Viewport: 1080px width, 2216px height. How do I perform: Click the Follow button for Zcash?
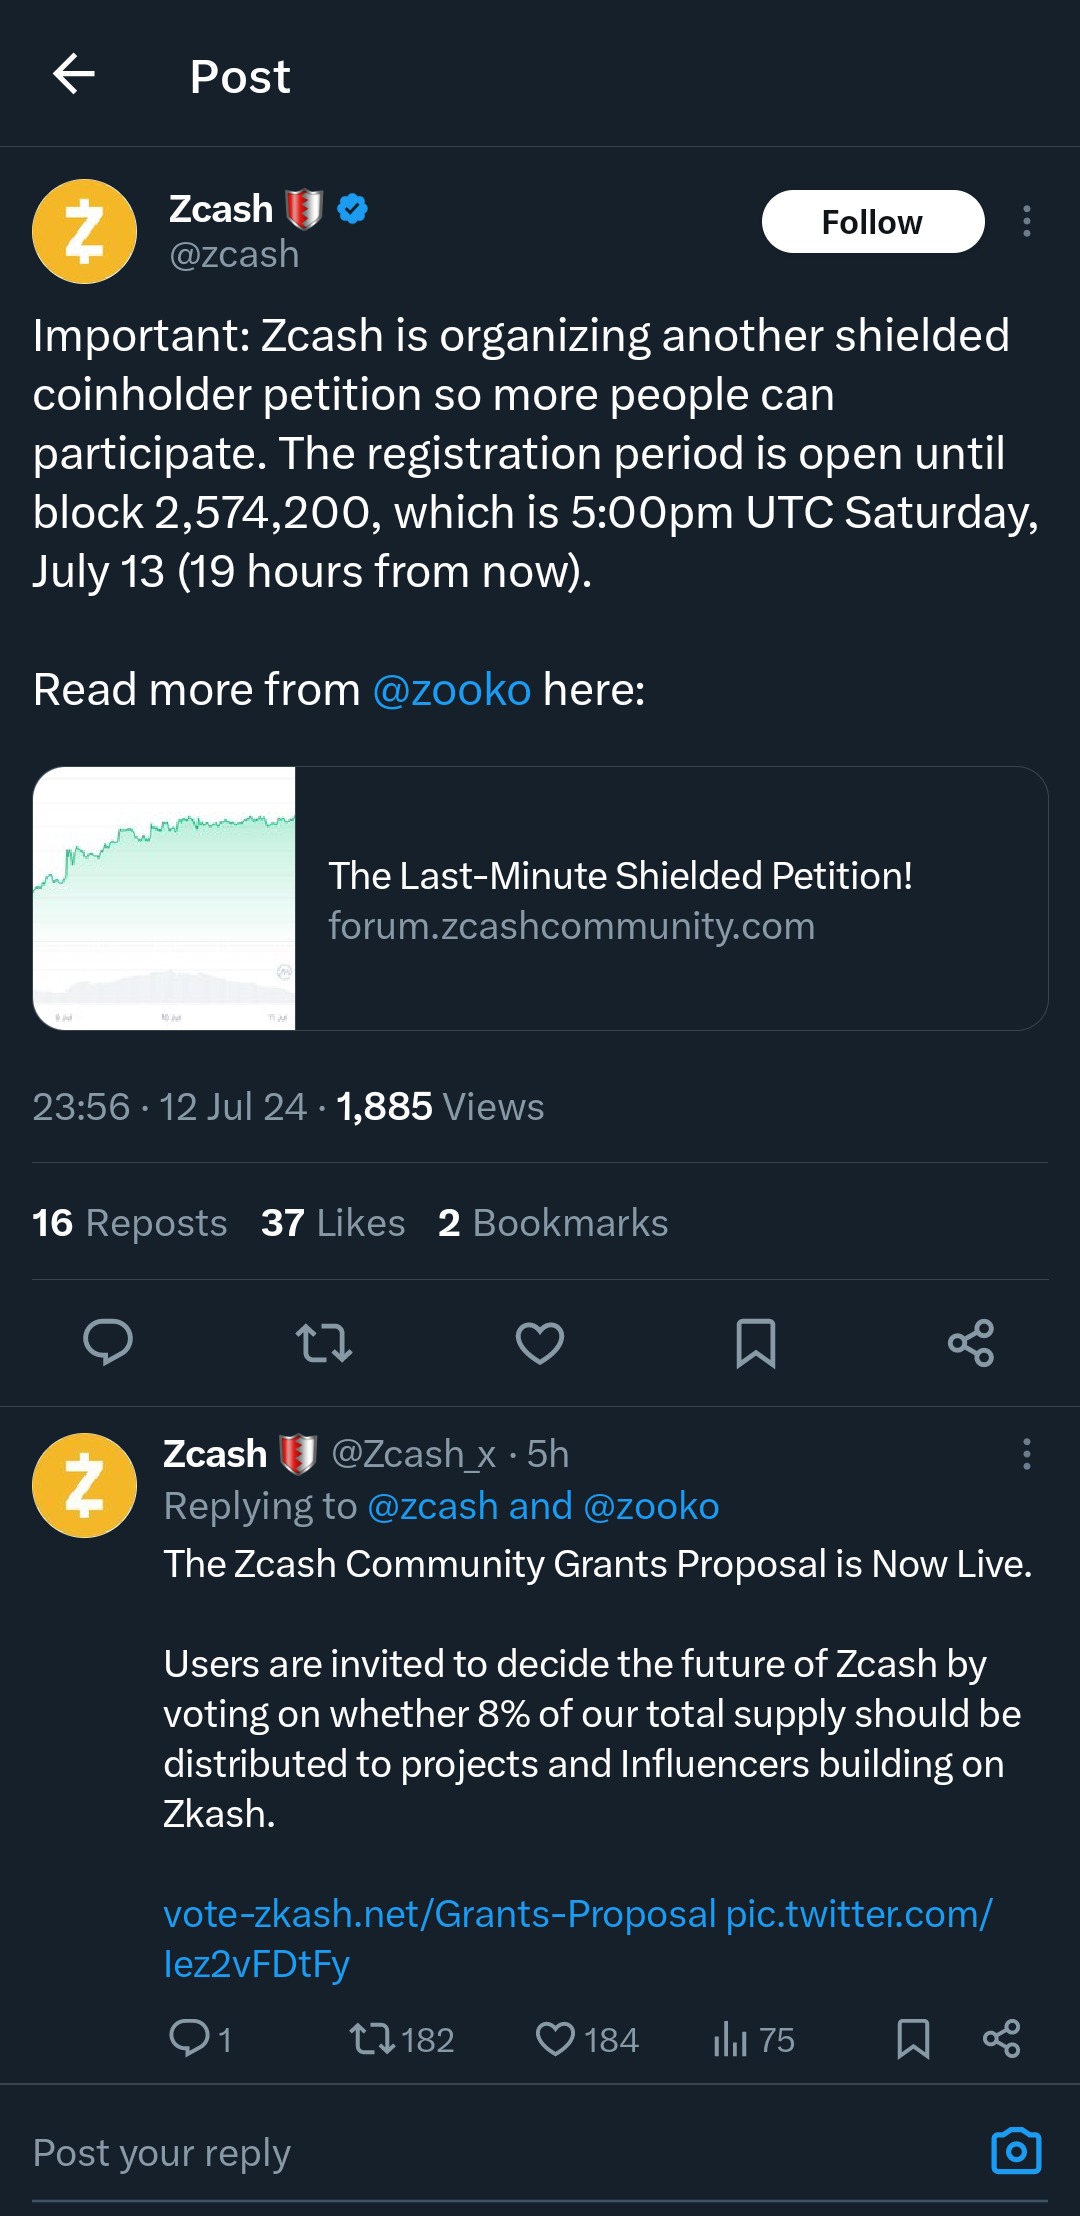[872, 222]
